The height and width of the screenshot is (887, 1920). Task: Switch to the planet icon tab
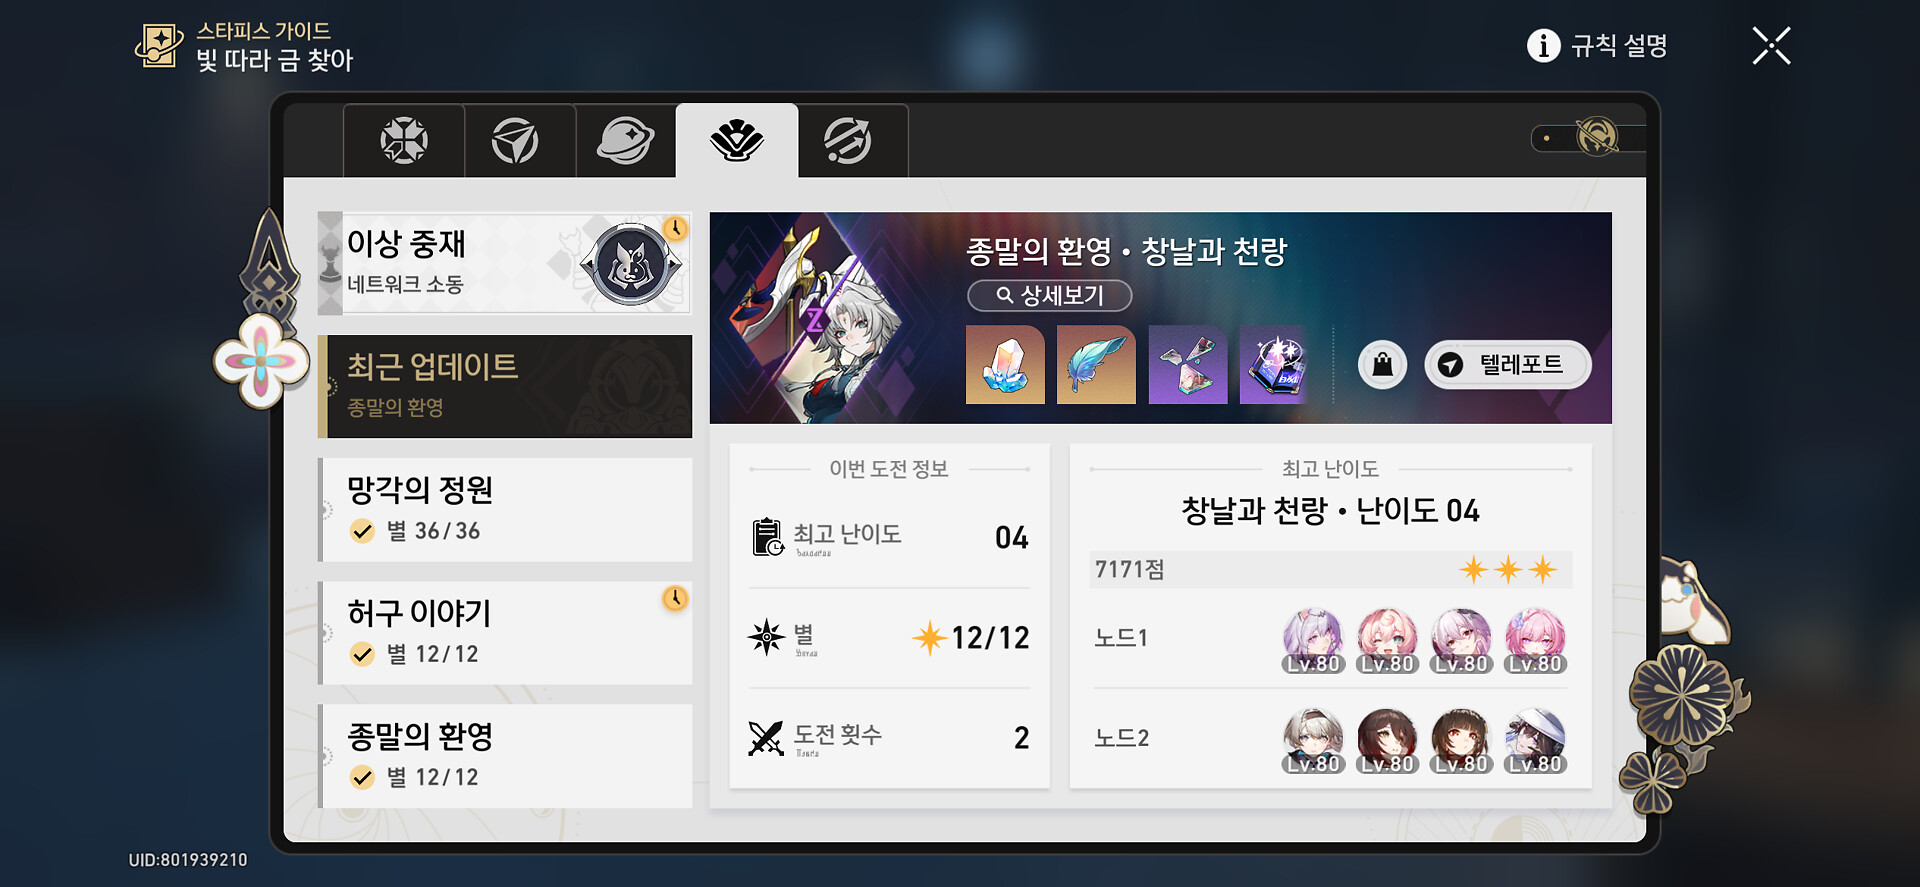[x=626, y=140]
